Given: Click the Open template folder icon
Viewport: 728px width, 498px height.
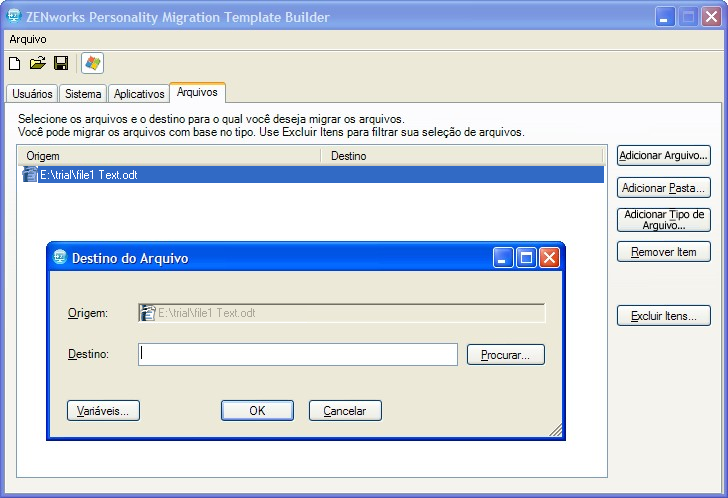Looking at the screenshot, I should [38, 63].
